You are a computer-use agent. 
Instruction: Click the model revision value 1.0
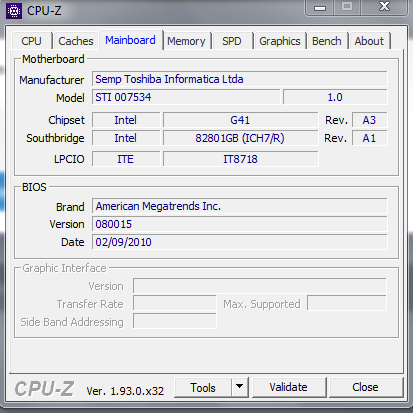[335, 97]
